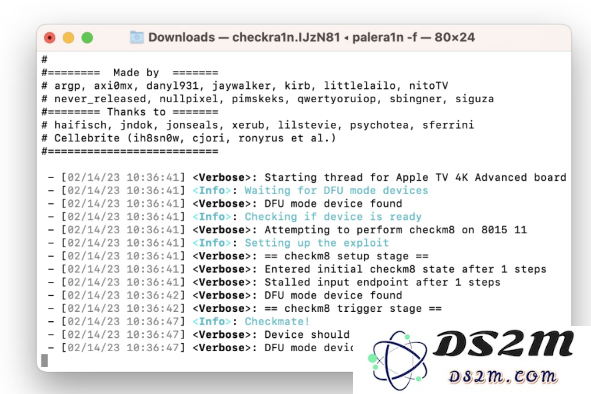The image size is (591, 394).
Task: Click the 'Cellebrite (ih8sn0w, cjori, ronyrus et al.)' line
Action: 188,138
